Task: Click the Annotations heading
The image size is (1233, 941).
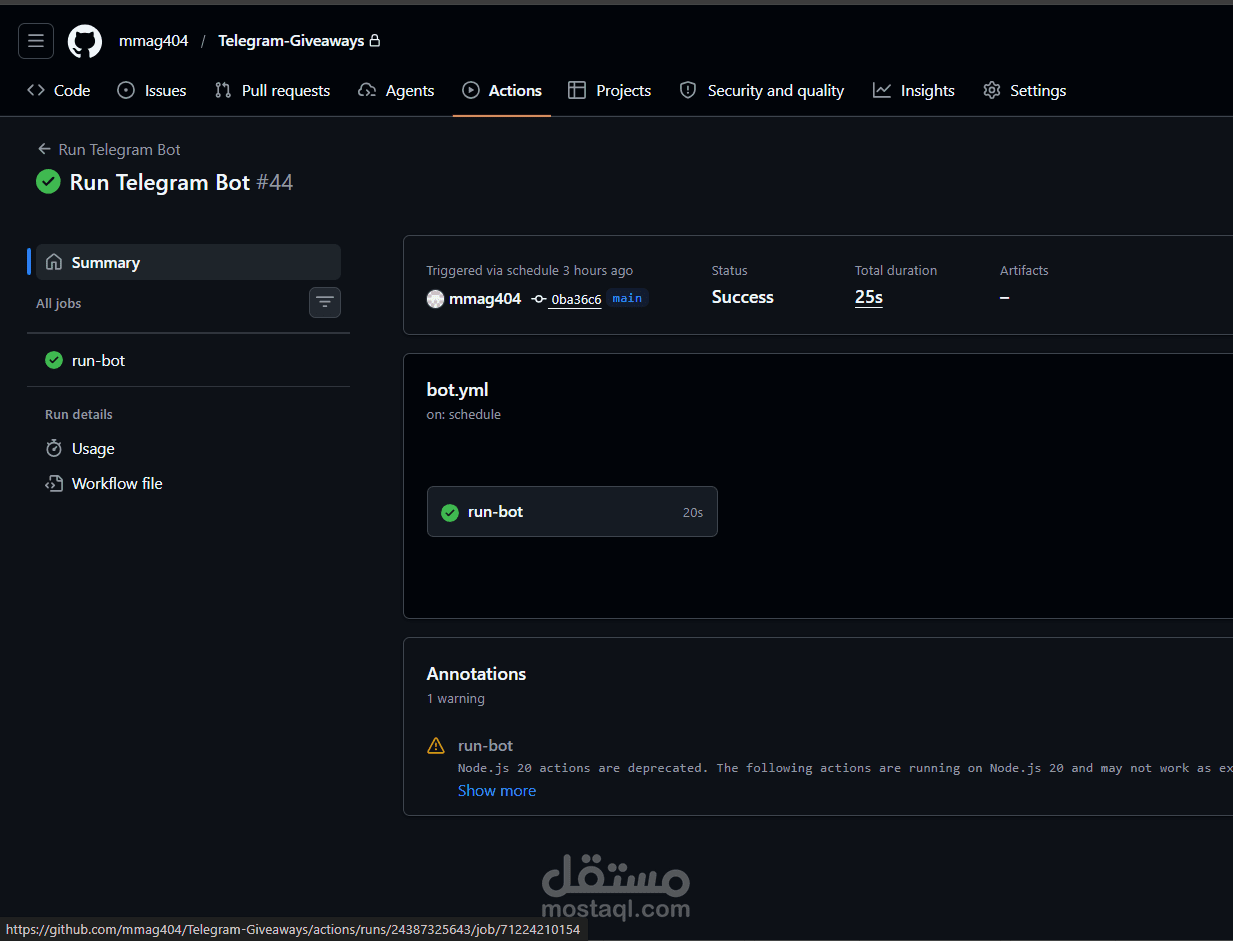Action: (477, 674)
